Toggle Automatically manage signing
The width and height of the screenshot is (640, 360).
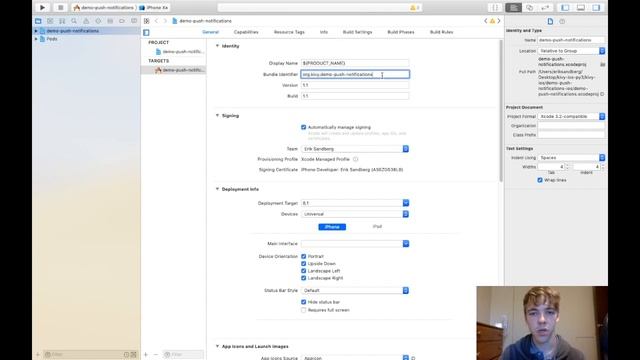point(303,127)
